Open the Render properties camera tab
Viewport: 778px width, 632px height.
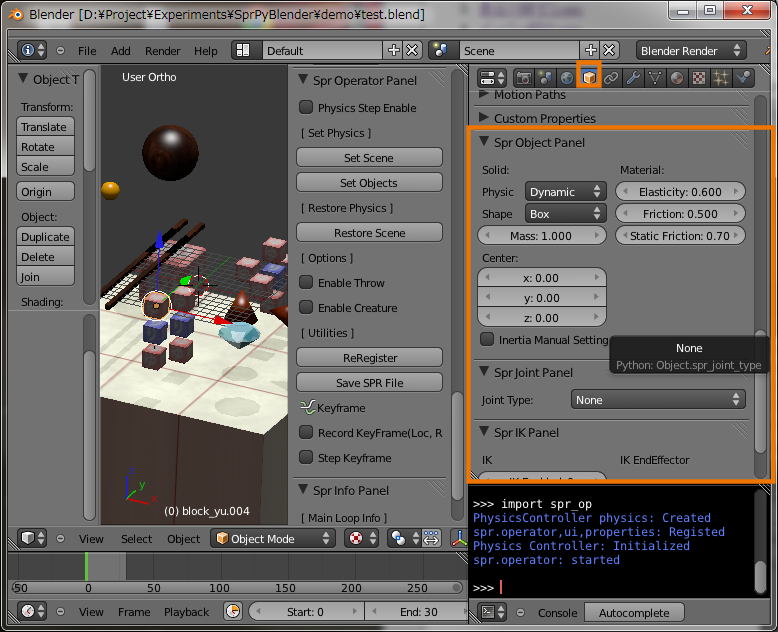[523, 78]
